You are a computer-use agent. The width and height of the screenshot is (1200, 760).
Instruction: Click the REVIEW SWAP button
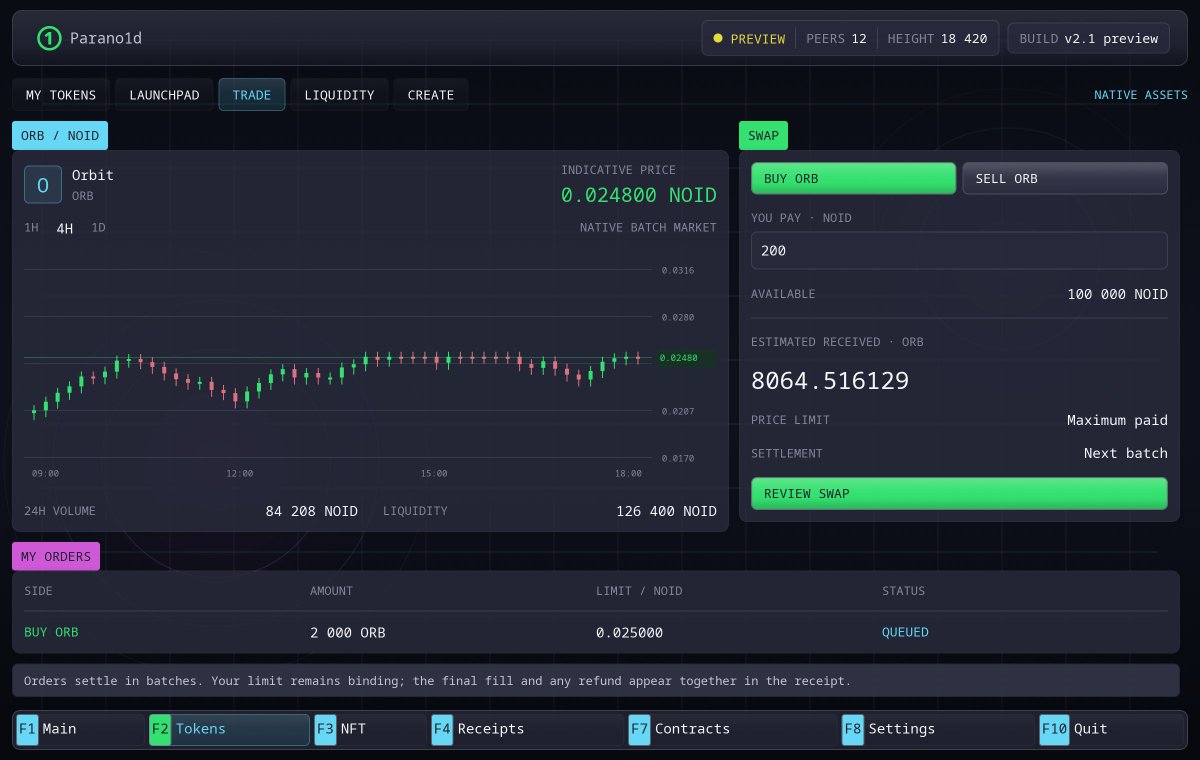(x=959, y=494)
